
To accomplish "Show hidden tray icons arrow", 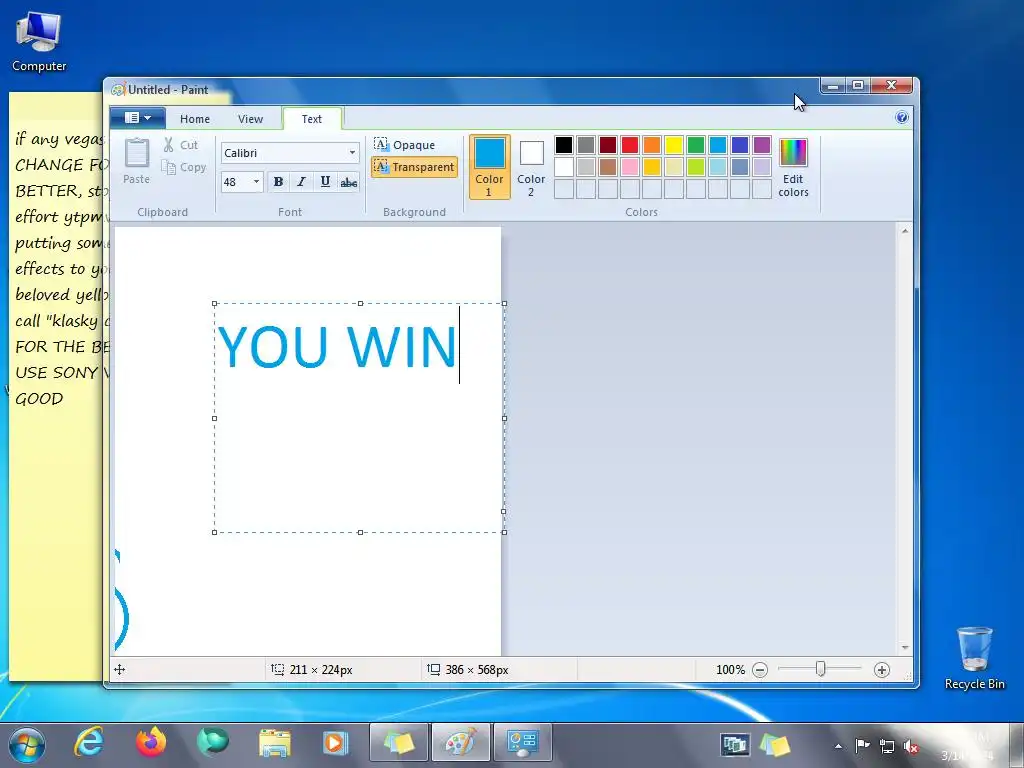I will 838,746.
